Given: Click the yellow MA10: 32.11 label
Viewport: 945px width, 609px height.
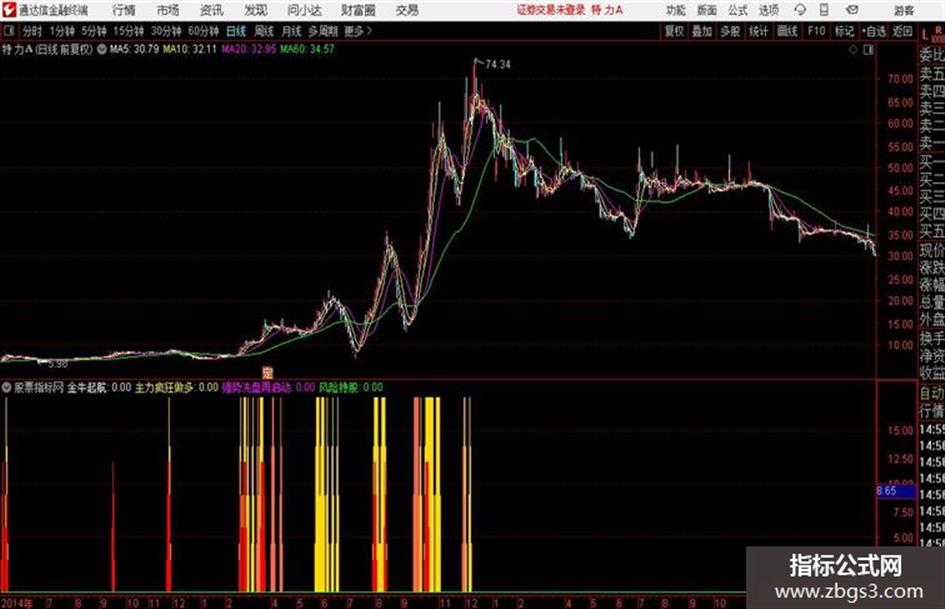Looking at the screenshot, I should click(190, 49).
